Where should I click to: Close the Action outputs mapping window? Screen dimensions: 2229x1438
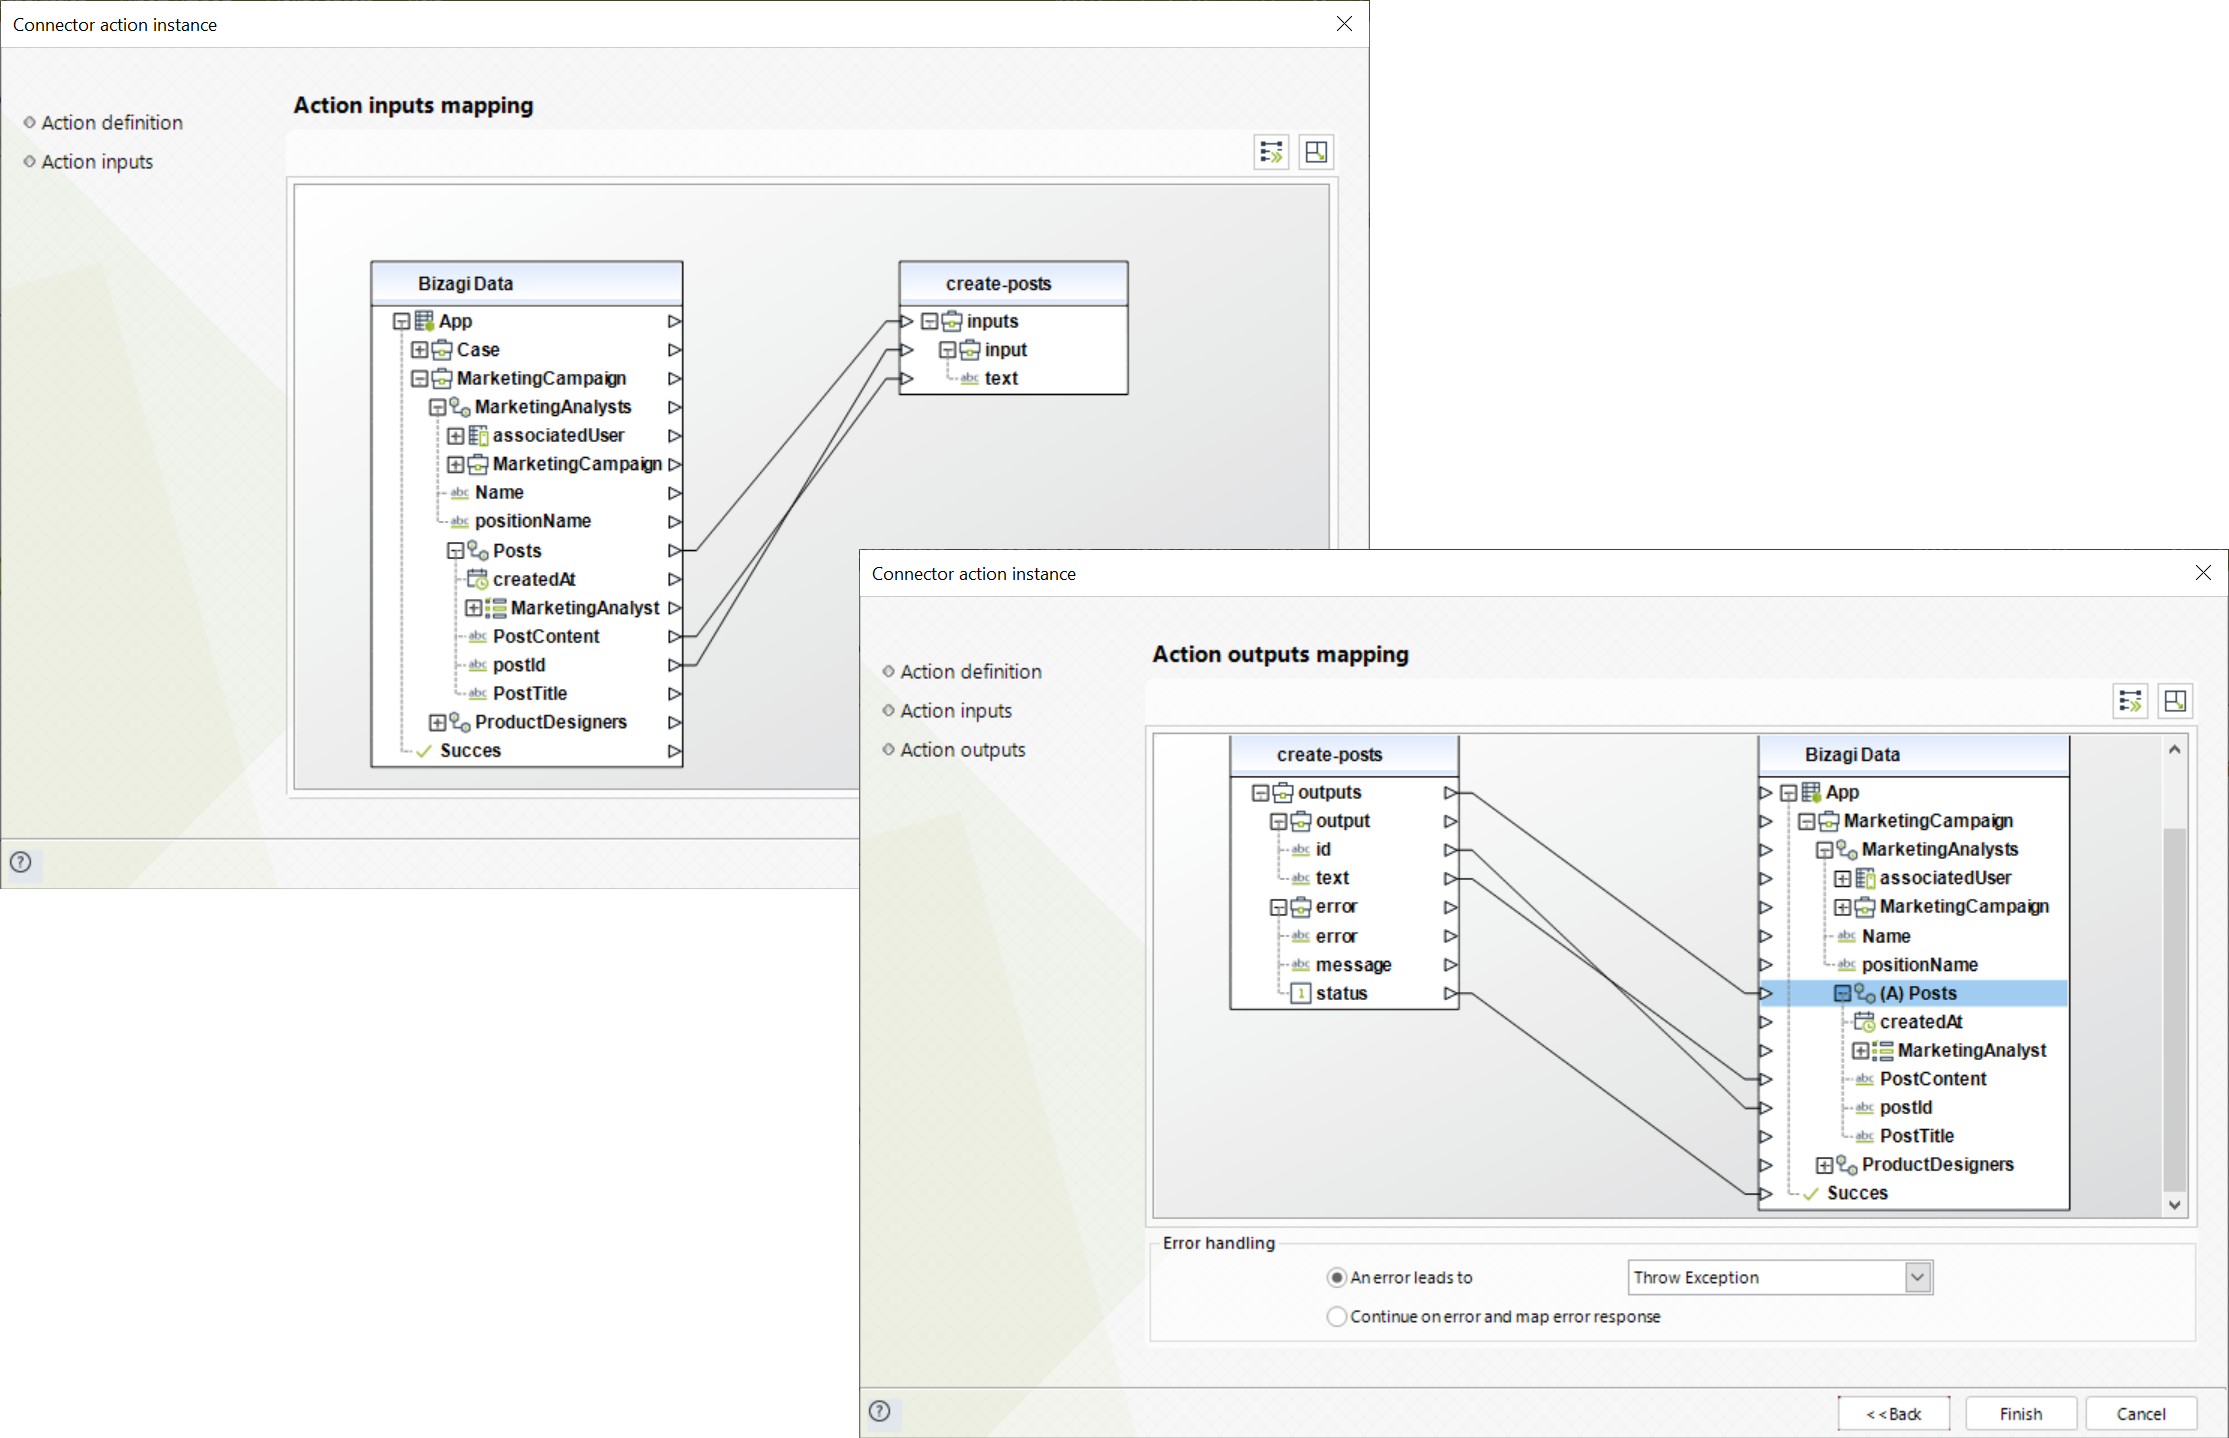click(x=2203, y=572)
